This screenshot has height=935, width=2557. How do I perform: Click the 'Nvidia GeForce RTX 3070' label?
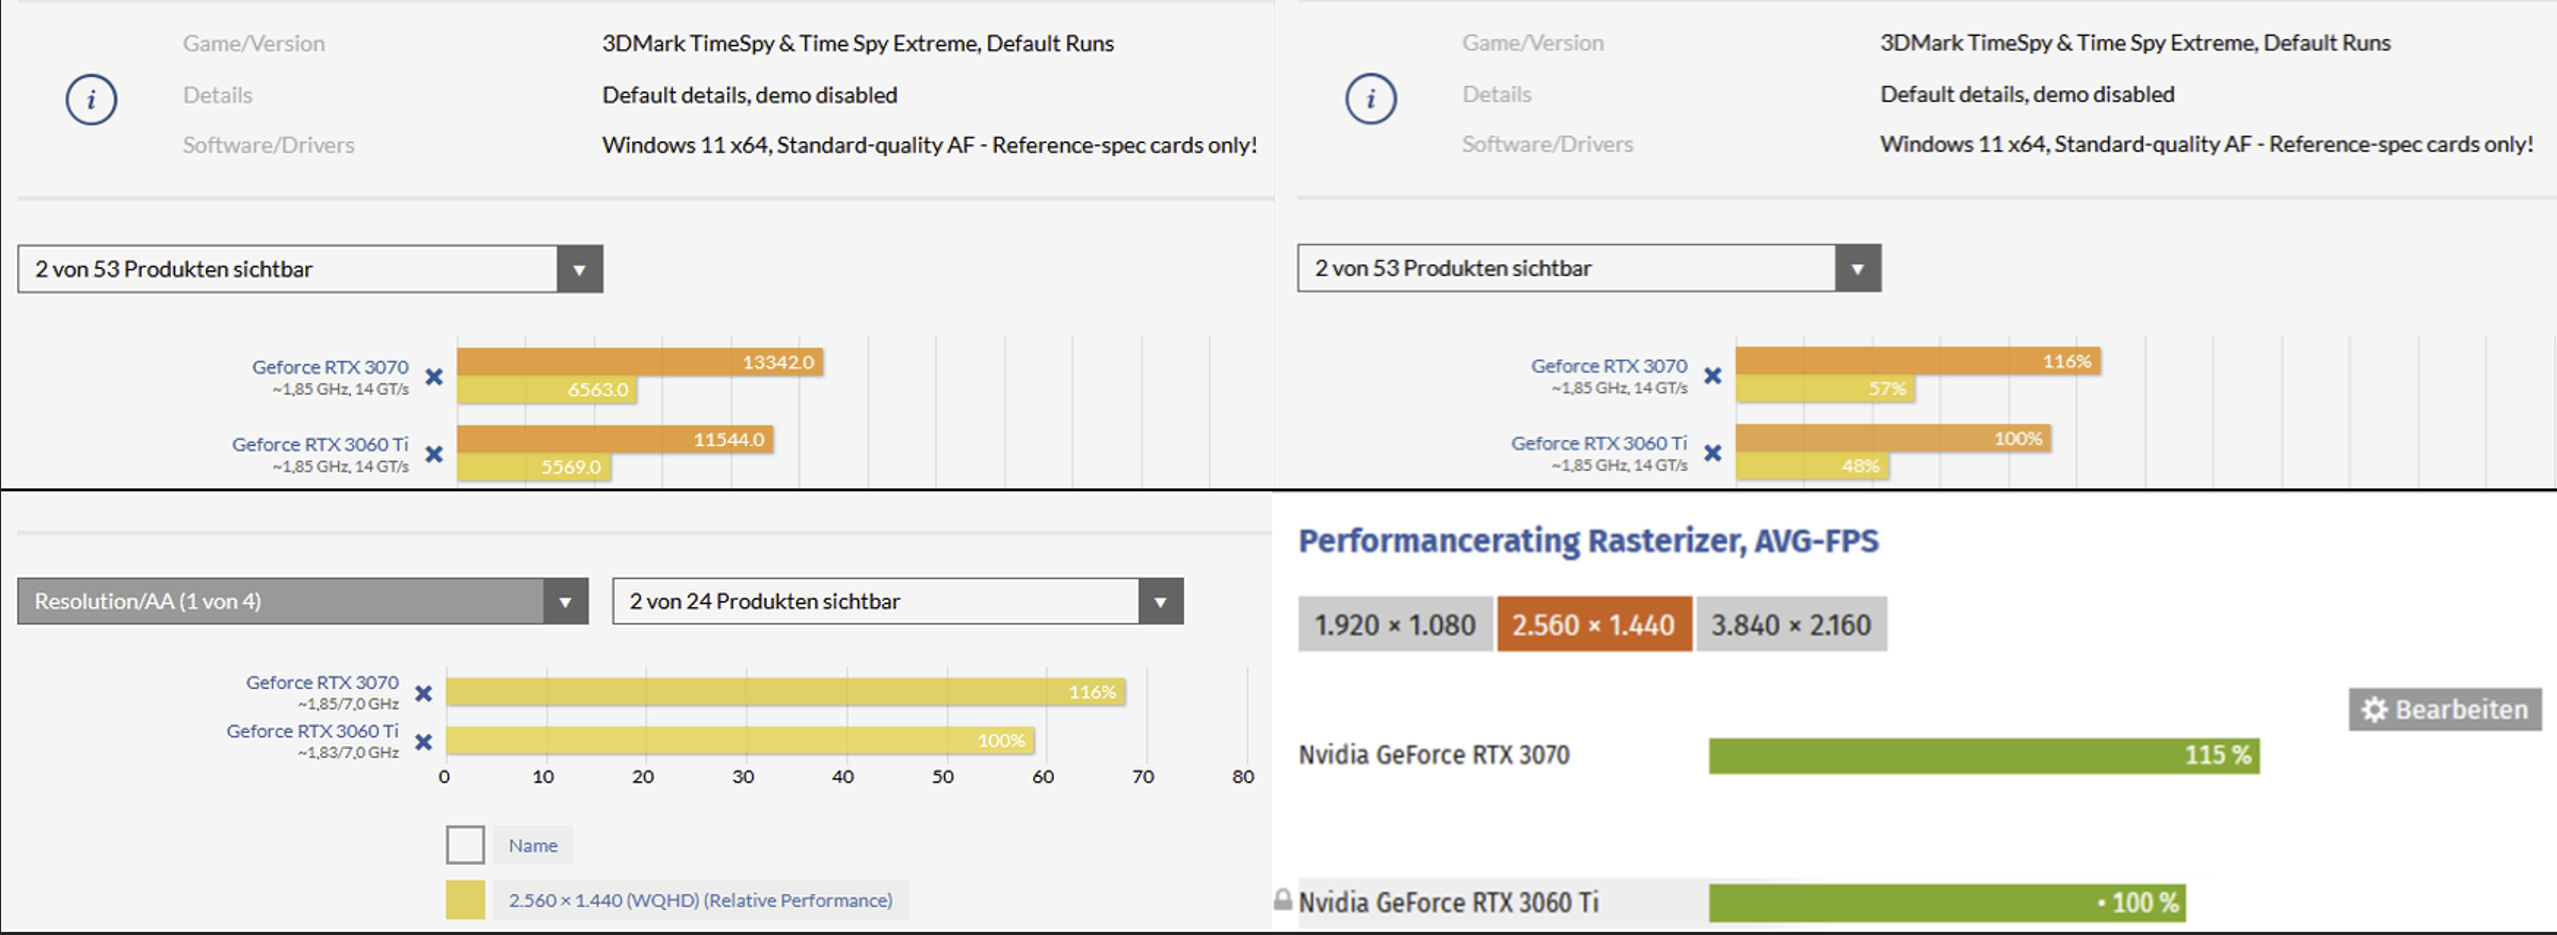point(1434,755)
